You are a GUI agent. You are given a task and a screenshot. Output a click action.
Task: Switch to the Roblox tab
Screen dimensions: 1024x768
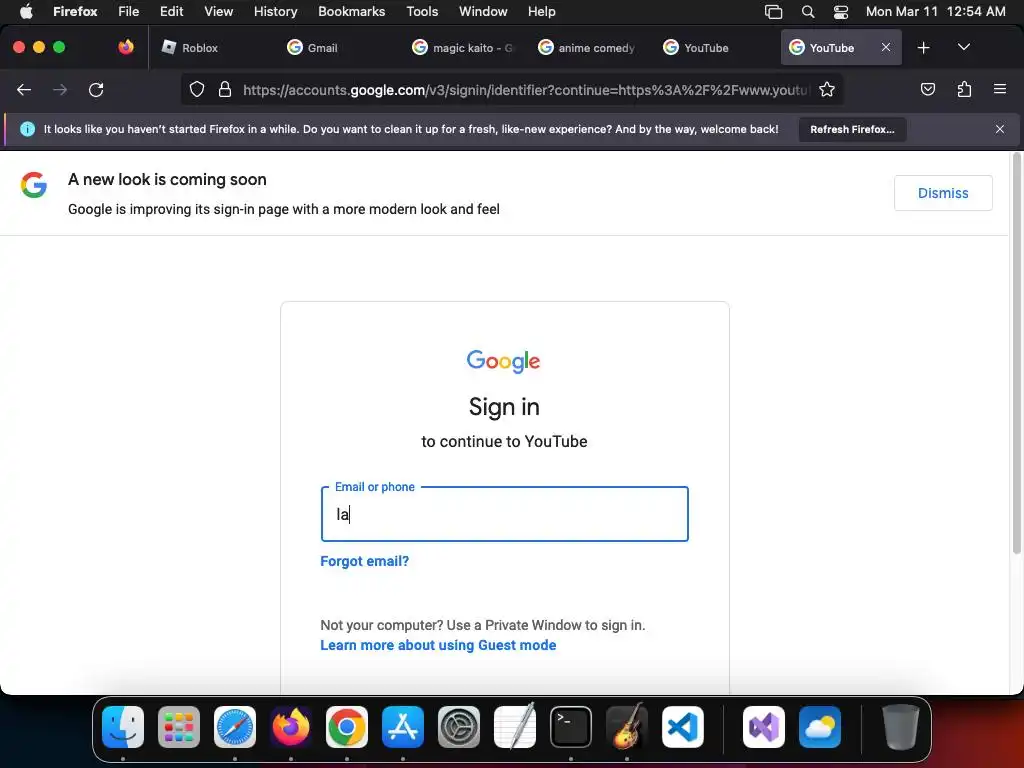click(210, 48)
